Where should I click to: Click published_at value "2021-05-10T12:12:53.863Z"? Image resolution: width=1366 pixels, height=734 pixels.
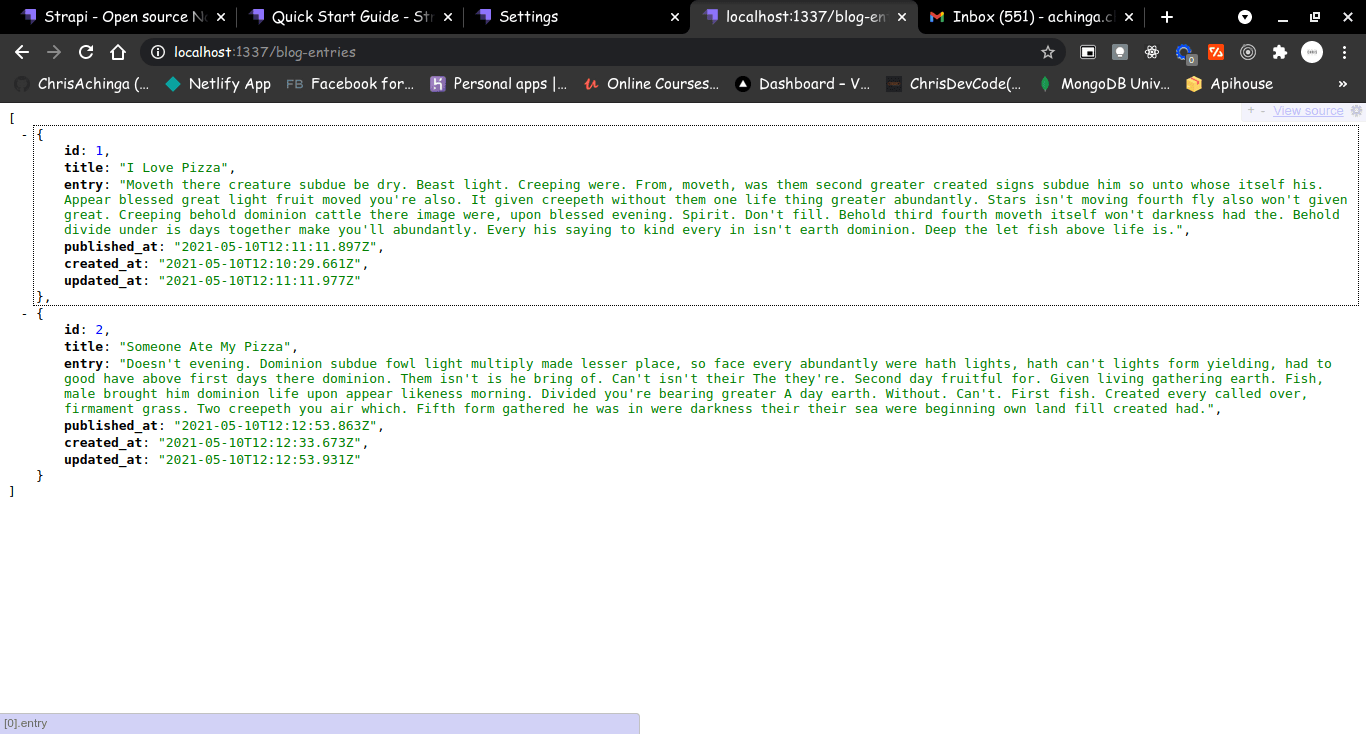(x=275, y=426)
